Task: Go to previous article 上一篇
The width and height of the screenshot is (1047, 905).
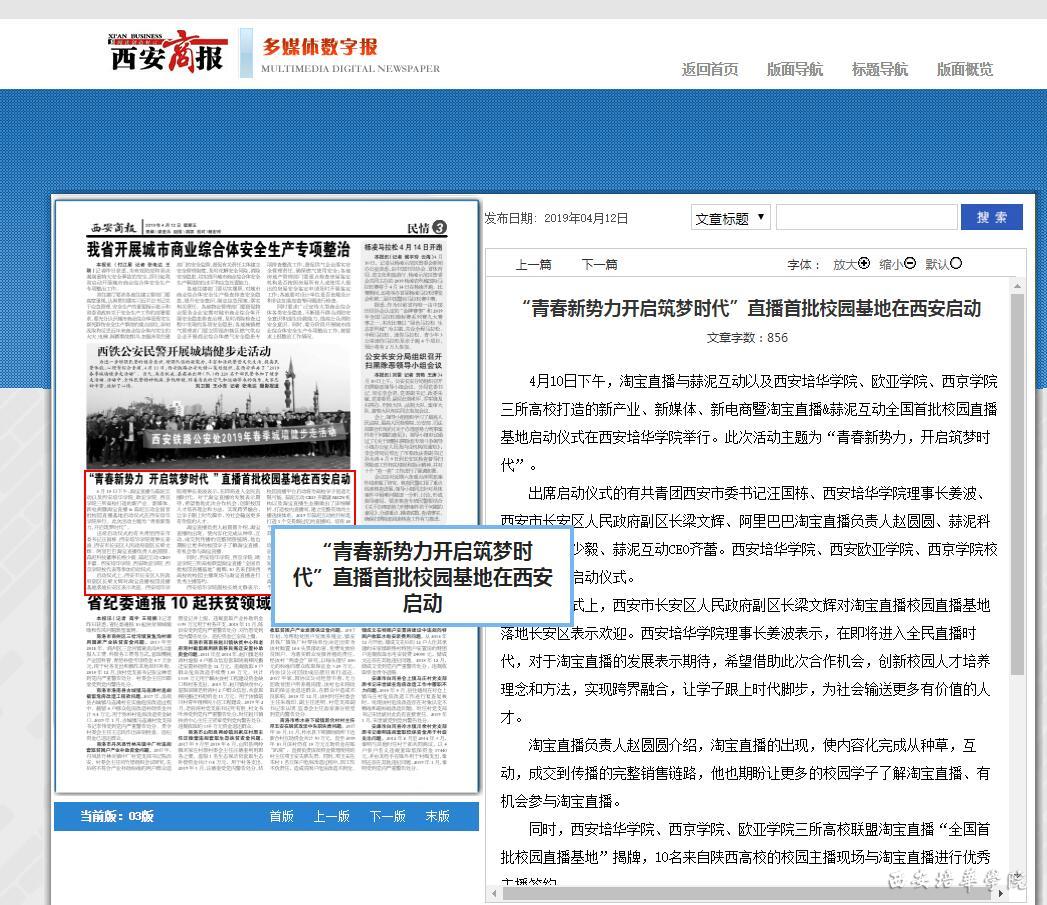Action: click(533, 265)
